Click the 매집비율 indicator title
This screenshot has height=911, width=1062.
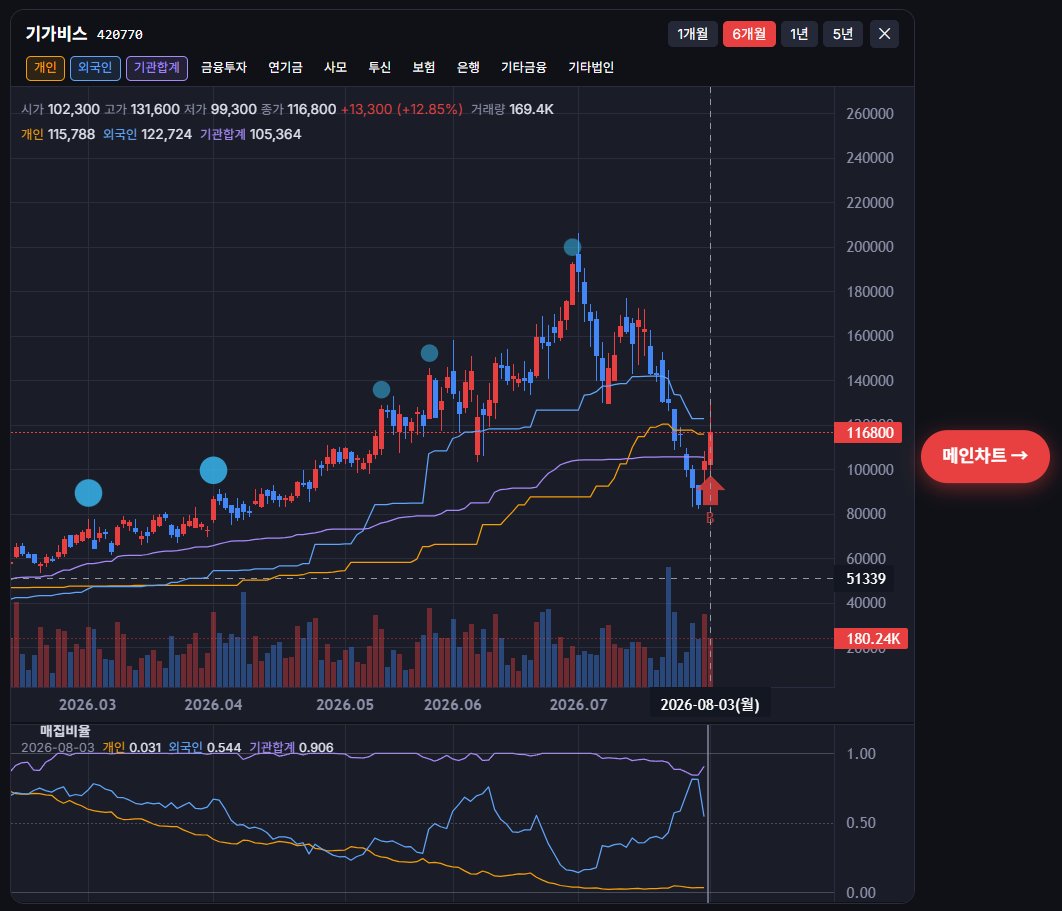65,731
